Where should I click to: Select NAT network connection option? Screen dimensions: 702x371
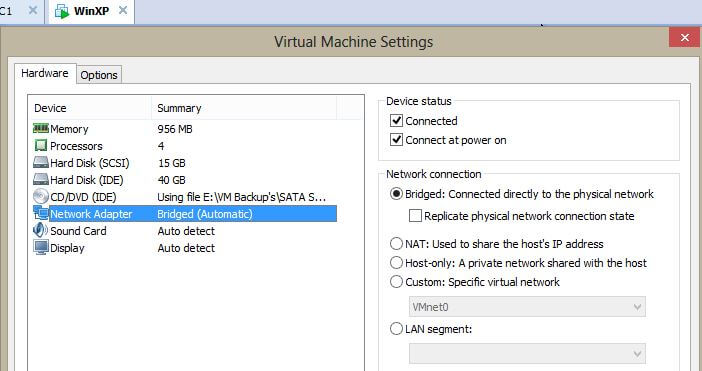coord(396,244)
